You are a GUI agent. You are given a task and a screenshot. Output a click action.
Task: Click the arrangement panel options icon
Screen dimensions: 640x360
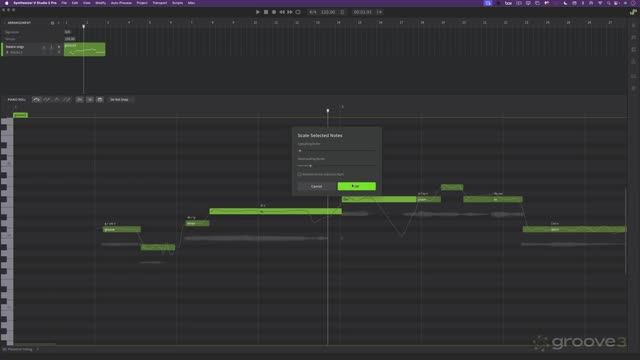pos(52,23)
